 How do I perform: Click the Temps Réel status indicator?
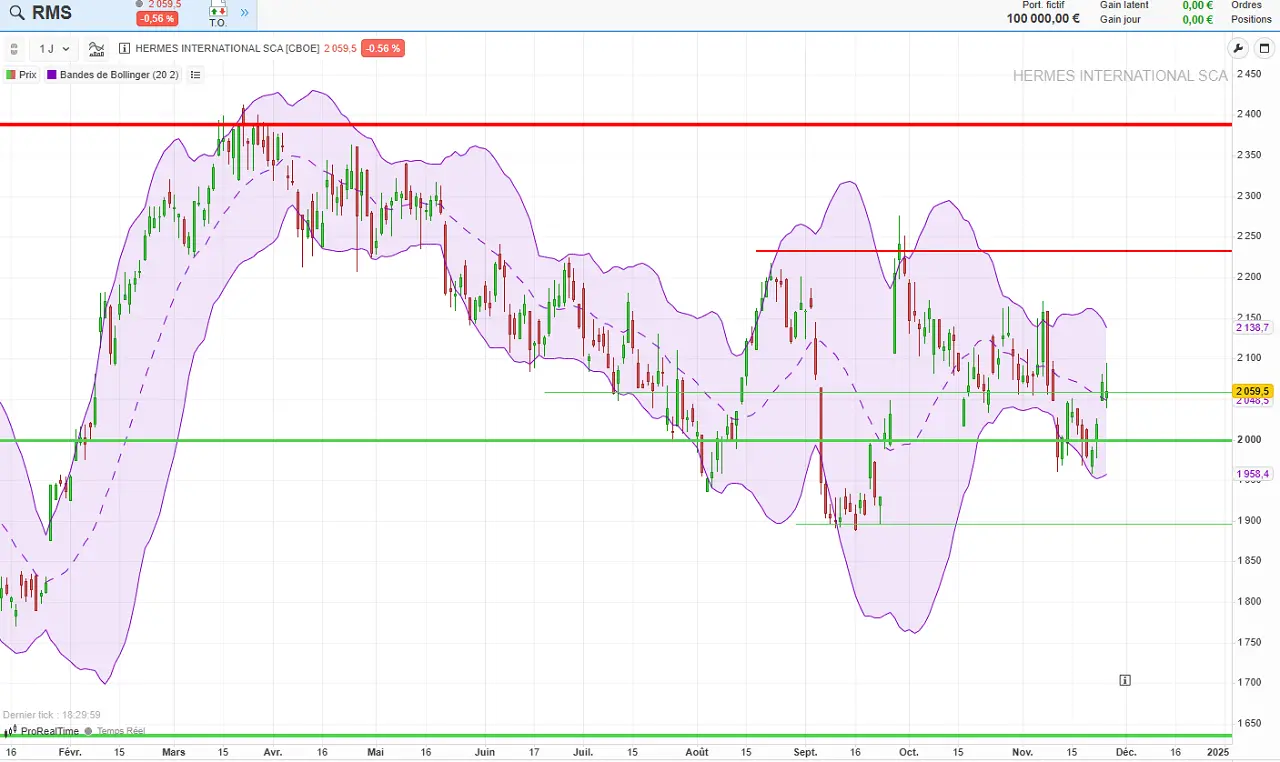(115, 731)
